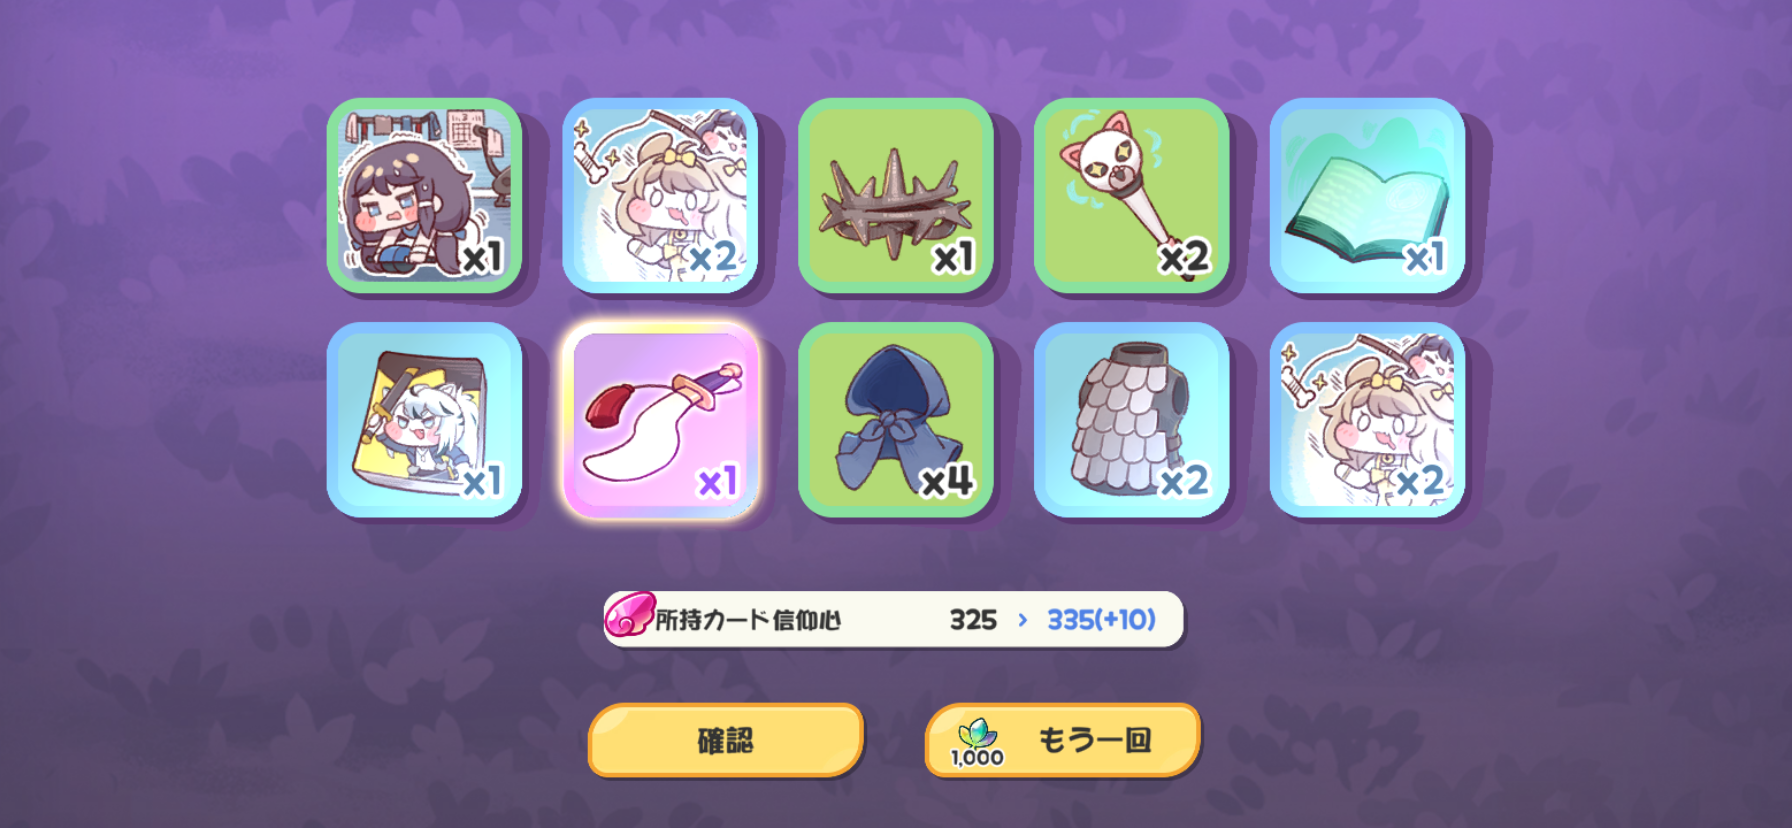Screen dimensions: 1792x828
Task: Open the white-haired swordsman yellow book card
Action: click(x=424, y=419)
